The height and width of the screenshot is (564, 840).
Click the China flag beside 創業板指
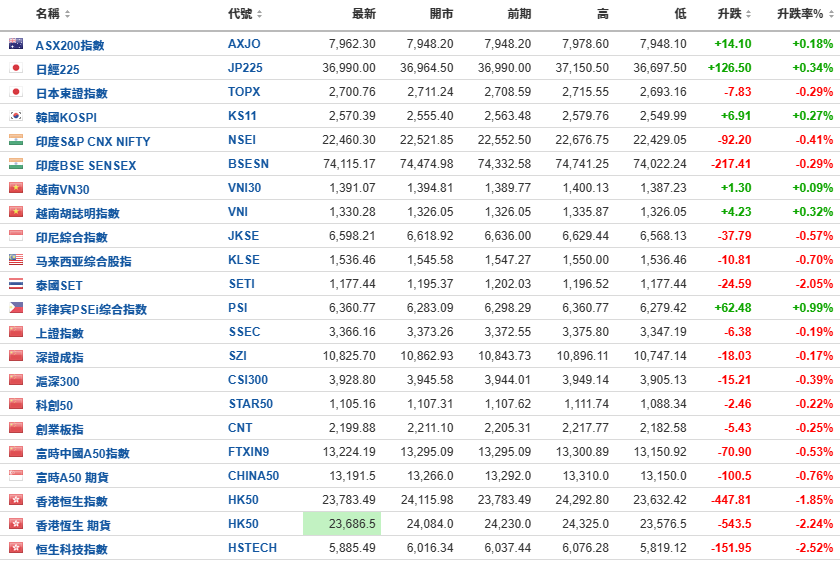coord(16,428)
